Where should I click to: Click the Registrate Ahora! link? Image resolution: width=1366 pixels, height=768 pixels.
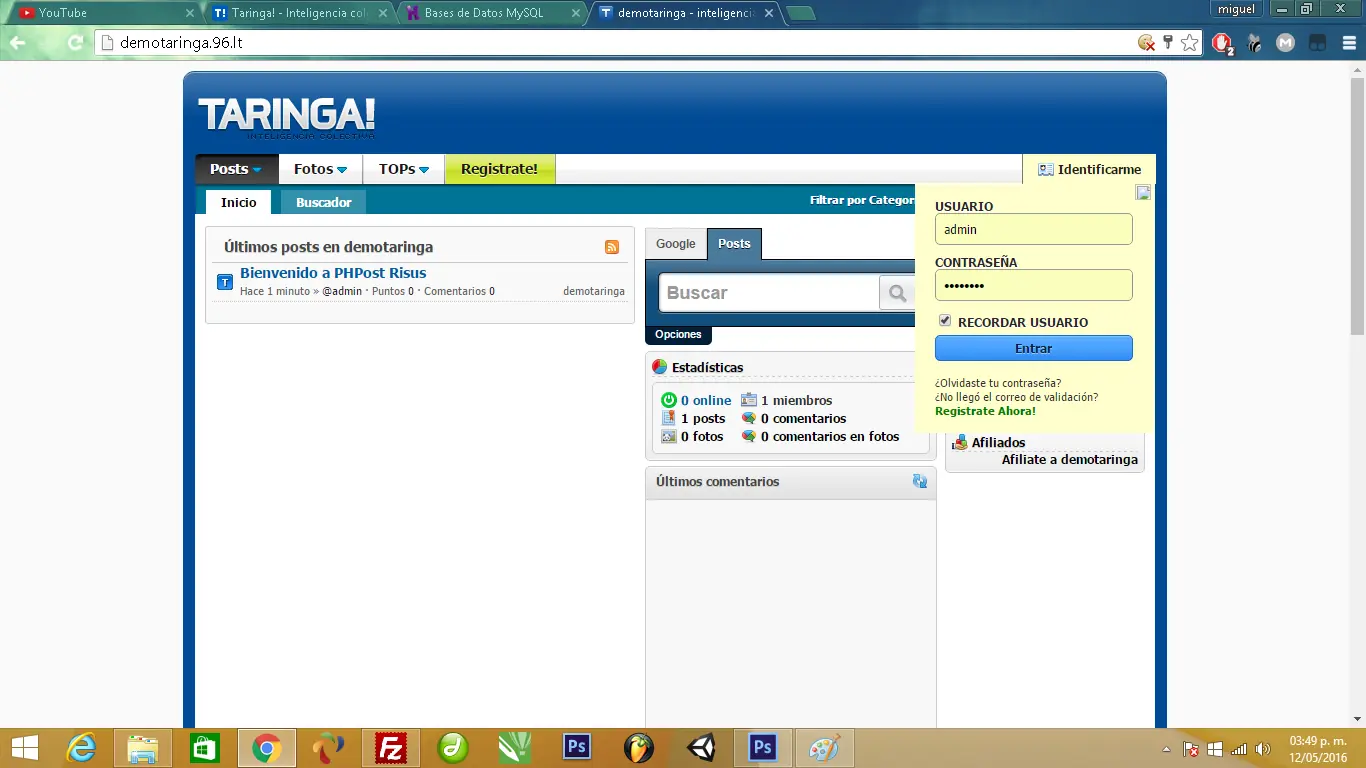(x=985, y=411)
